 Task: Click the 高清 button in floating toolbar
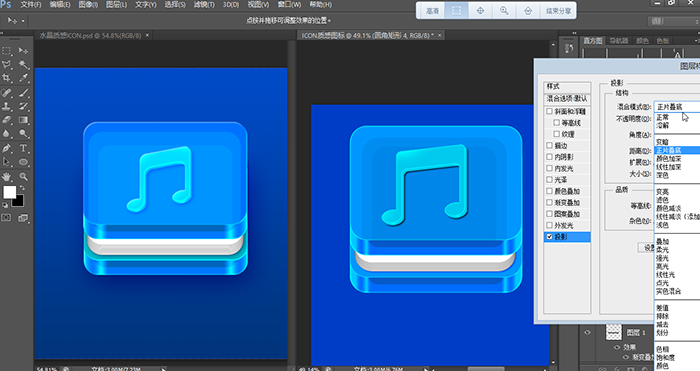pos(432,11)
